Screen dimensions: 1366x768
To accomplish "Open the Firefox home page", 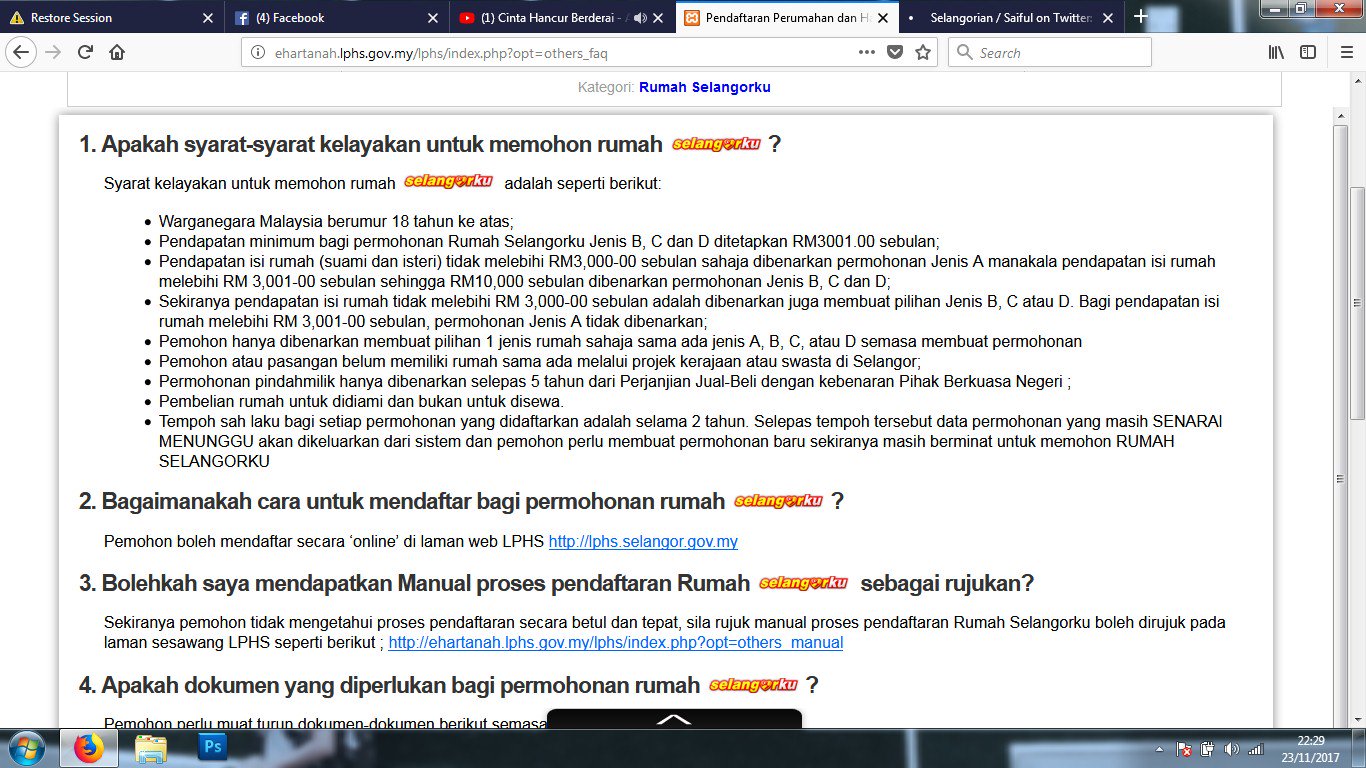I will tap(117, 52).
